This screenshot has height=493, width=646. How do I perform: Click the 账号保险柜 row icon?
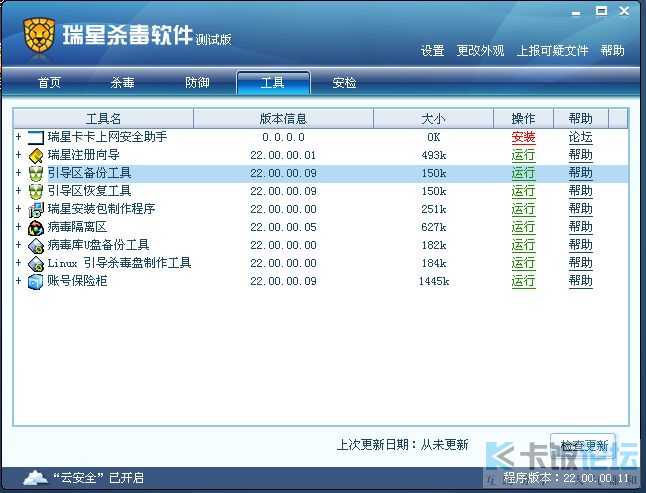[x=36, y=281]
